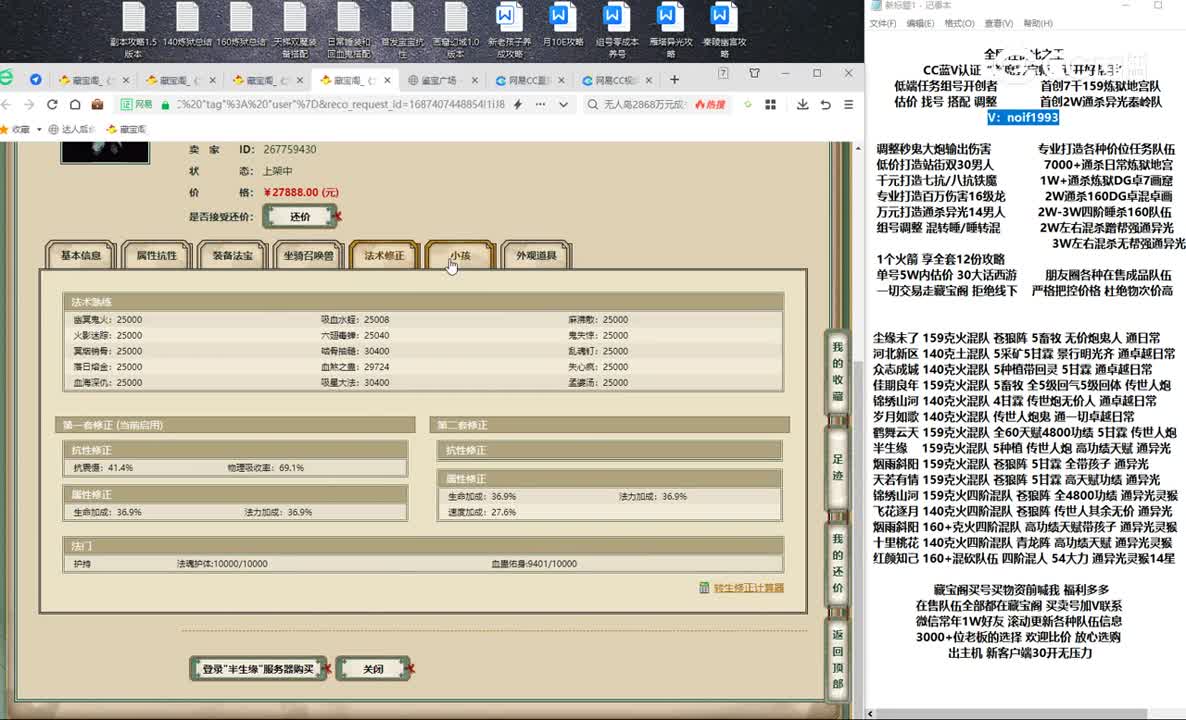The width and height of the screenshot is (1186, 720).
Task: Click the 还价 bargain button
Action: (300, 216)
